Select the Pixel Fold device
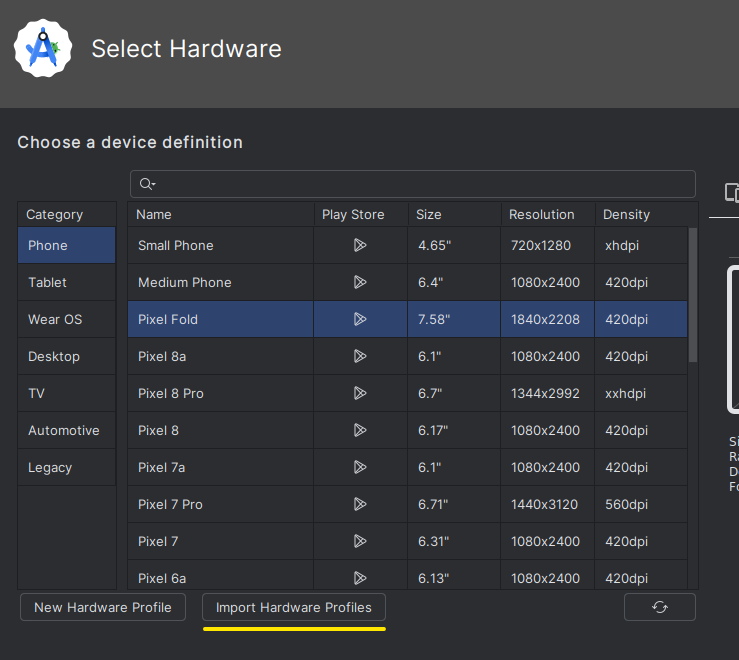The width and height of the screenshot is (739, 660). 221,319
